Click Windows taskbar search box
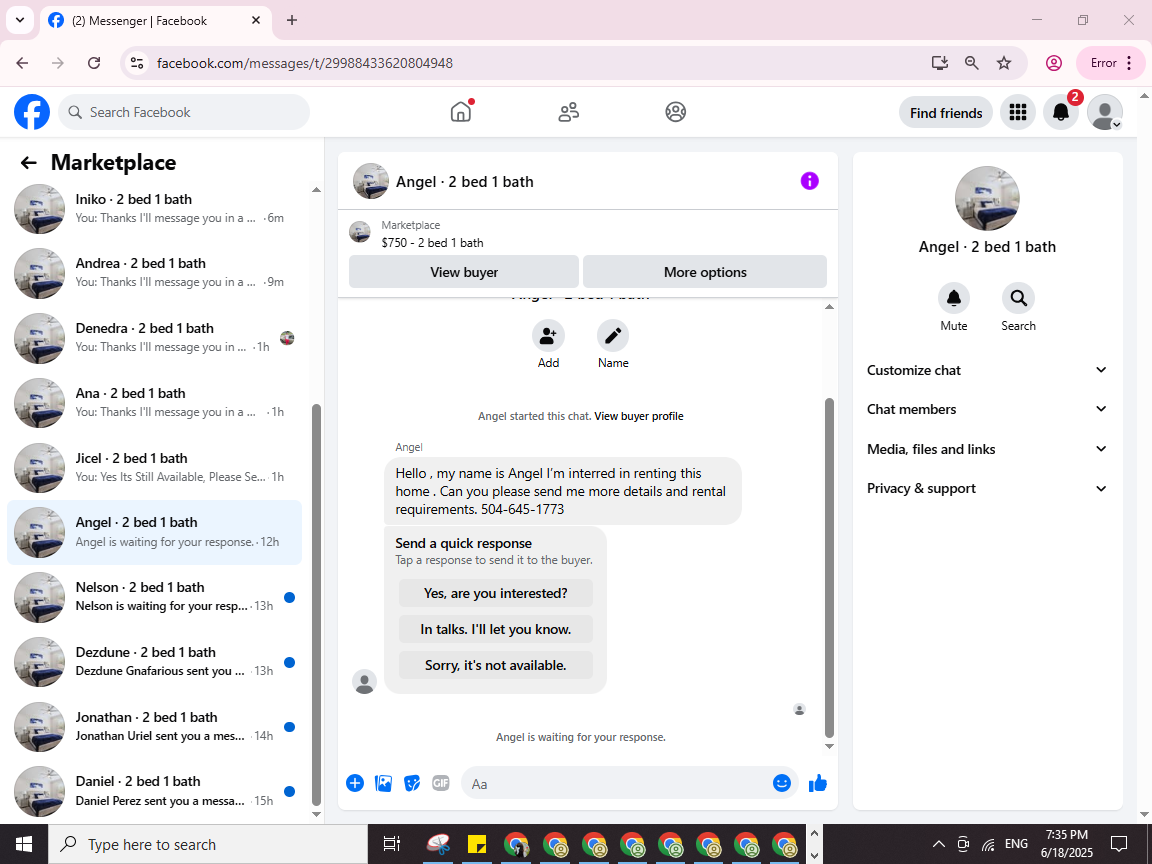1152x864 pixels. point(208,844)
